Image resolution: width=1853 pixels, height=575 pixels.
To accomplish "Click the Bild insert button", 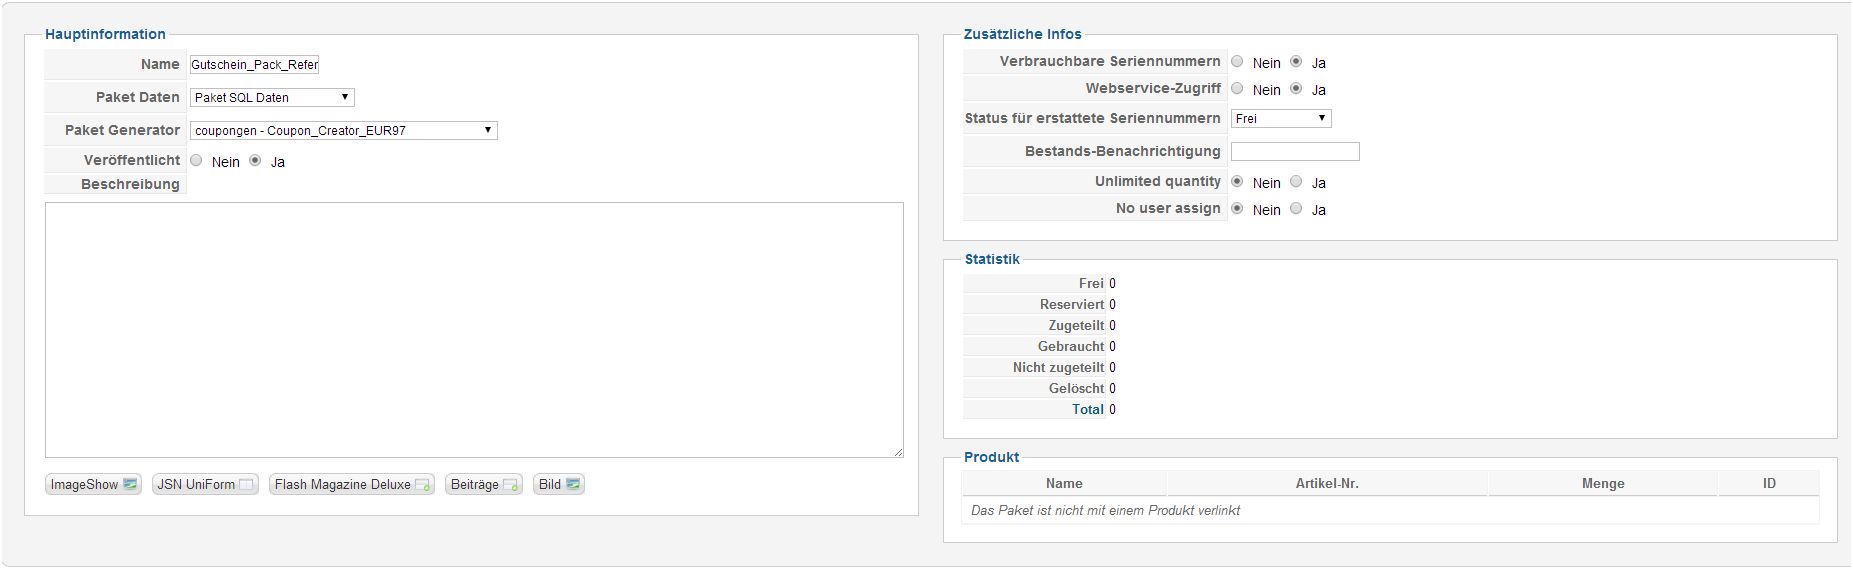I will click(558, 485).
